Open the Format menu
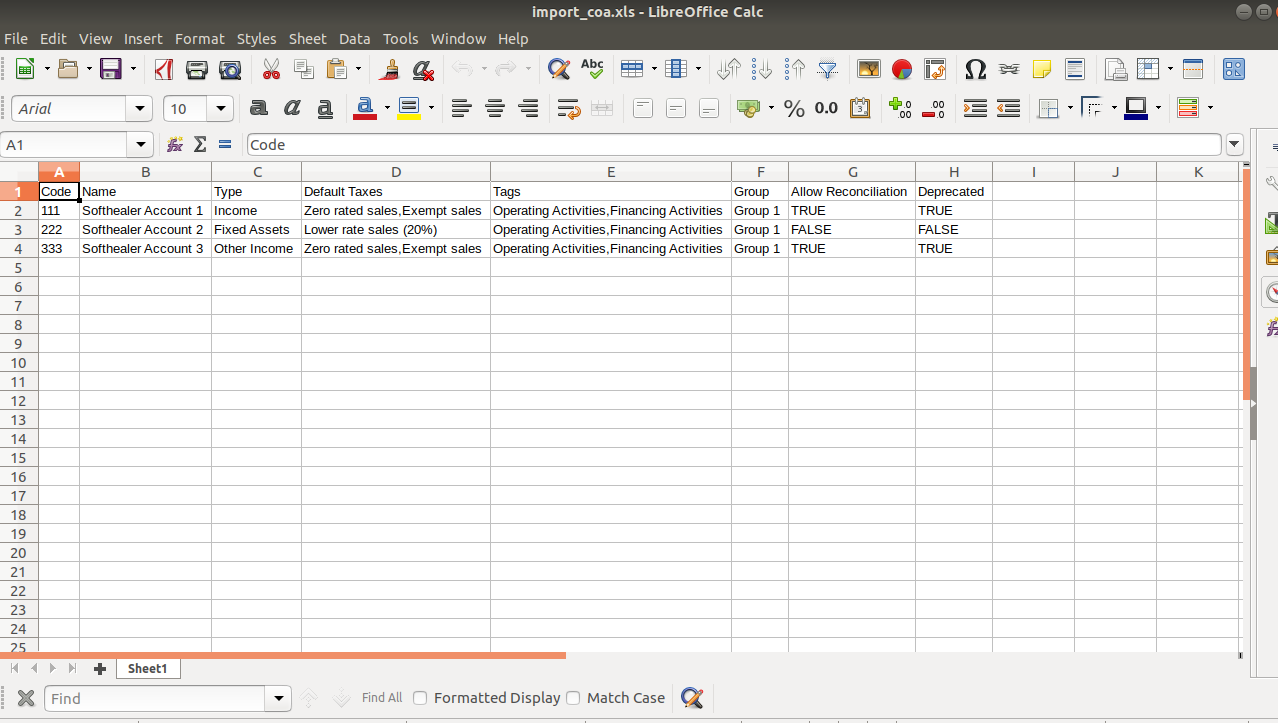Image resolution: width=1278 pixels, height=723 pixels. coord(200,38)
